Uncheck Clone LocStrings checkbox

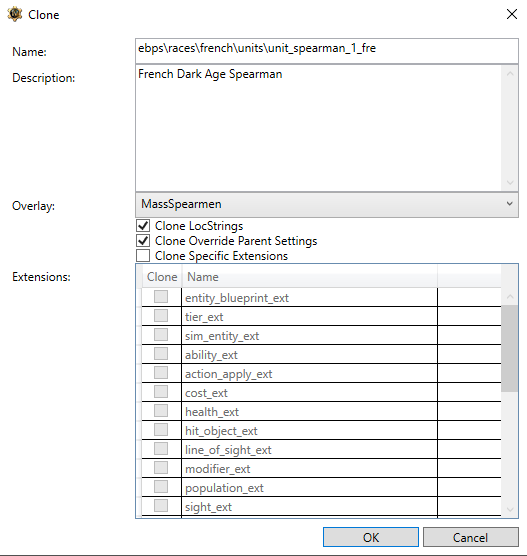click(143, 226)
